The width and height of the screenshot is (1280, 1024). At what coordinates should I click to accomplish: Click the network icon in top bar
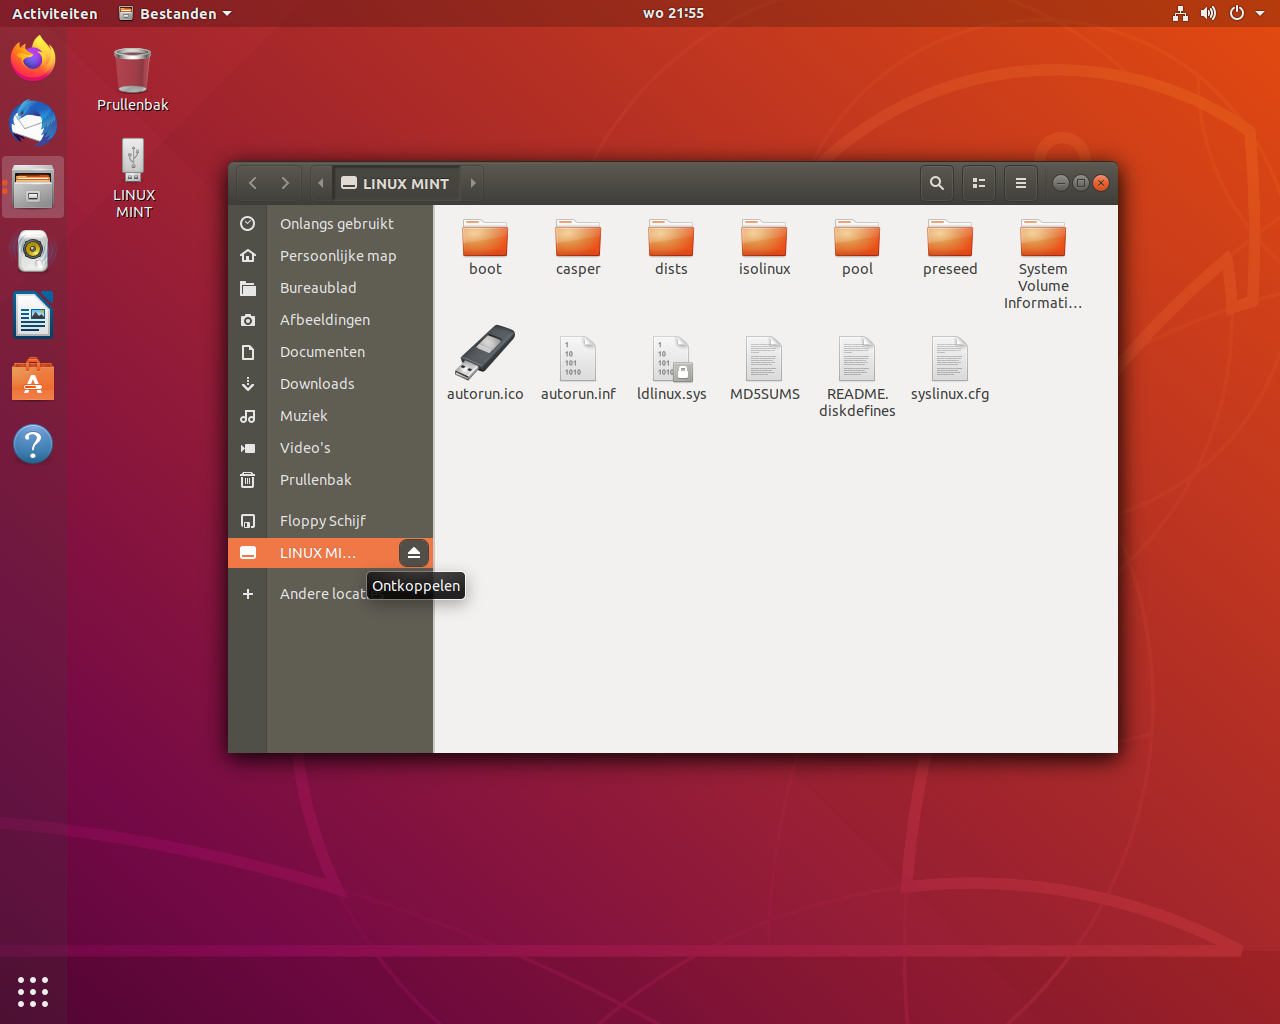click(1180, 13)
